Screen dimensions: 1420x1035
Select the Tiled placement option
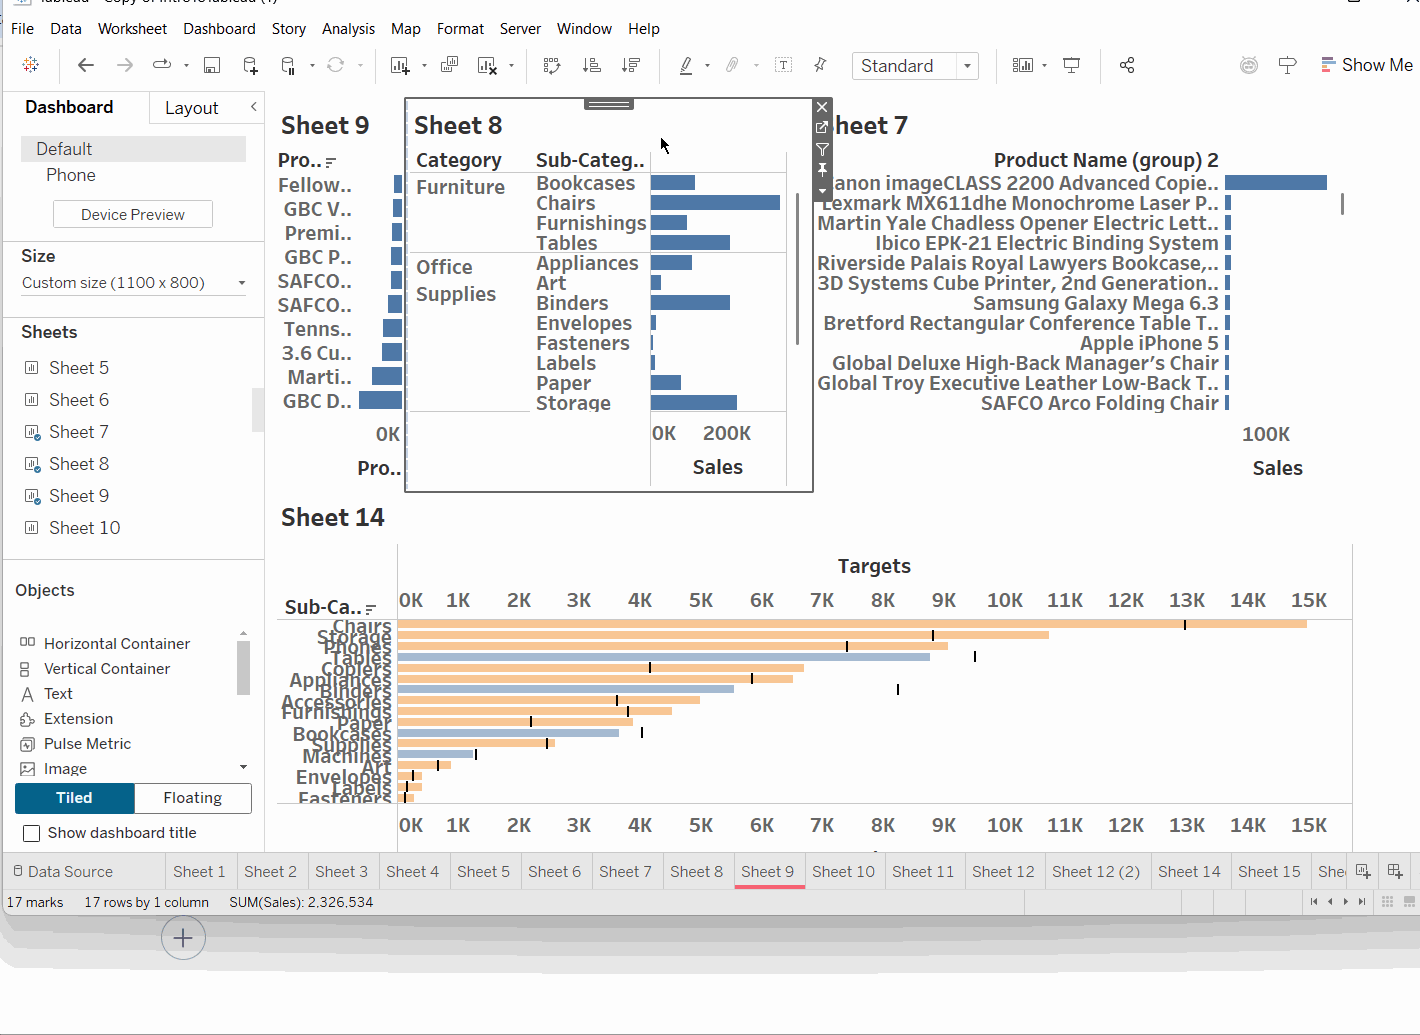[x=74, y=798]
